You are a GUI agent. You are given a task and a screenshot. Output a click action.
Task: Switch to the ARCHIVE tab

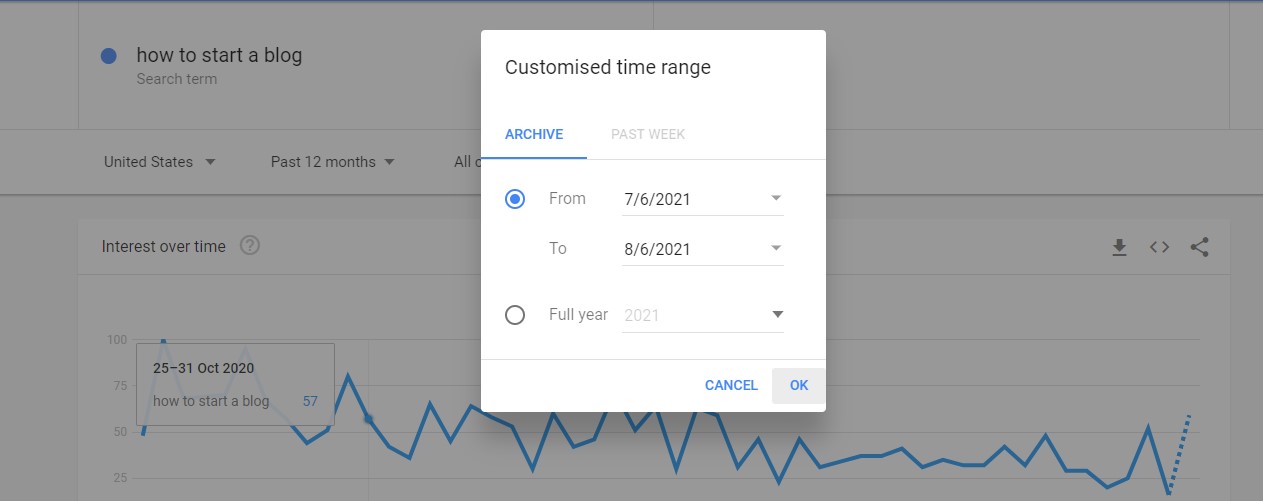point(534,134)
